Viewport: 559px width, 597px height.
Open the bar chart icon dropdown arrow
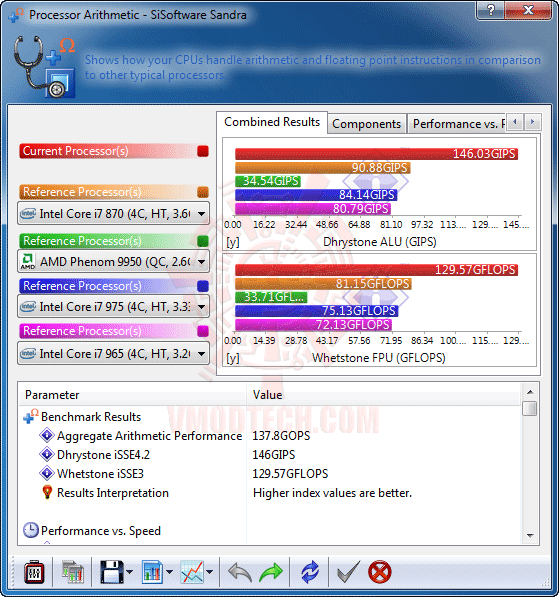point(169,571)
